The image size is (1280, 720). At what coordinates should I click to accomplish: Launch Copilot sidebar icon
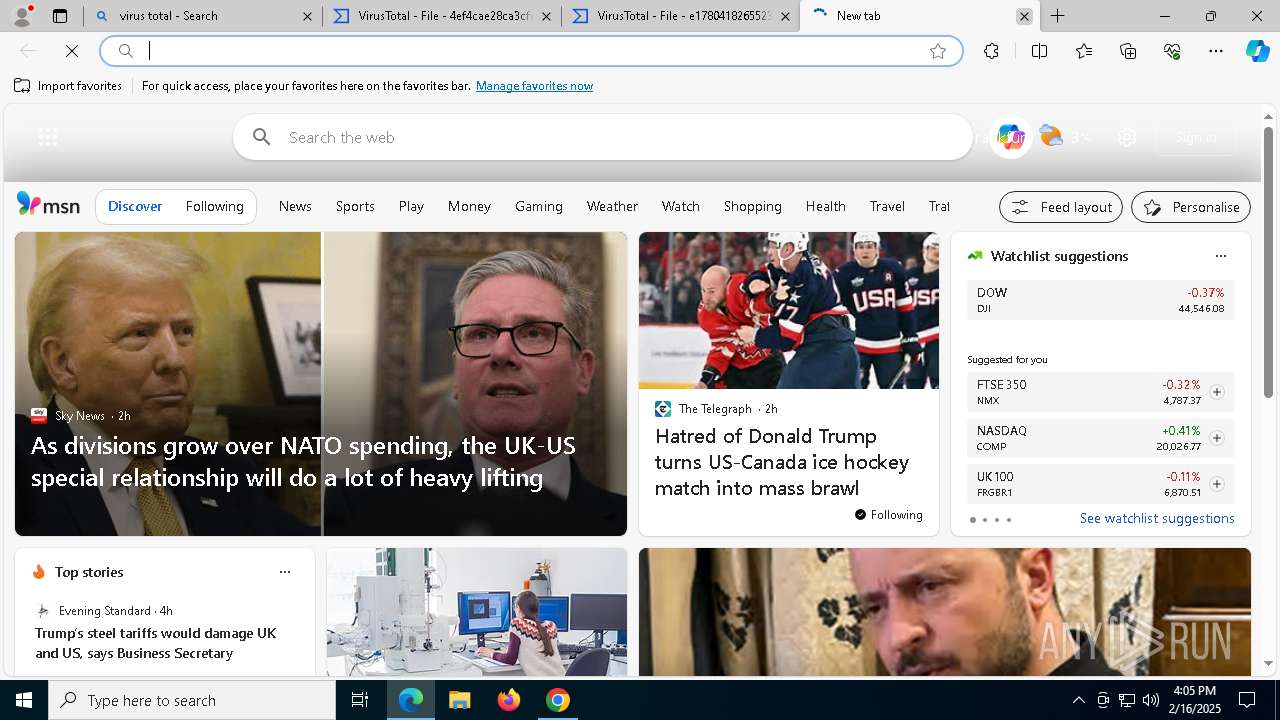coord(1257,51)
